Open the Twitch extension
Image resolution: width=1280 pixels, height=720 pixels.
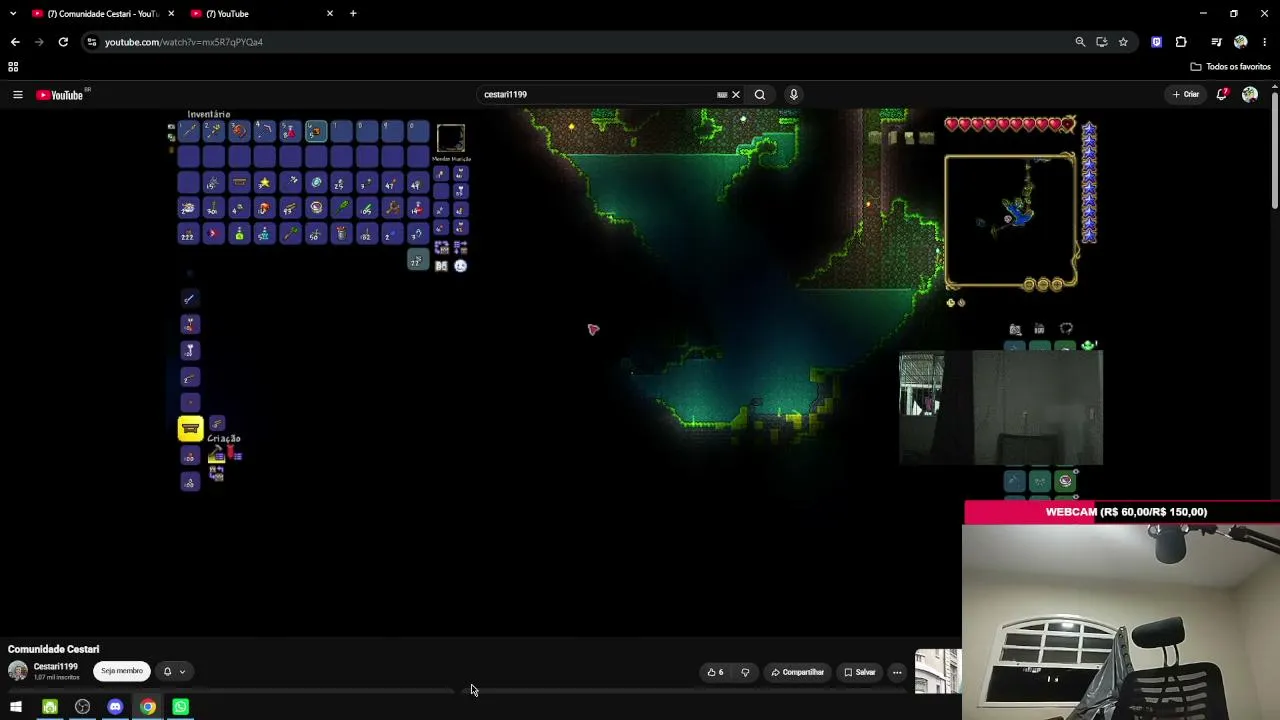(x=1157, y=42)
